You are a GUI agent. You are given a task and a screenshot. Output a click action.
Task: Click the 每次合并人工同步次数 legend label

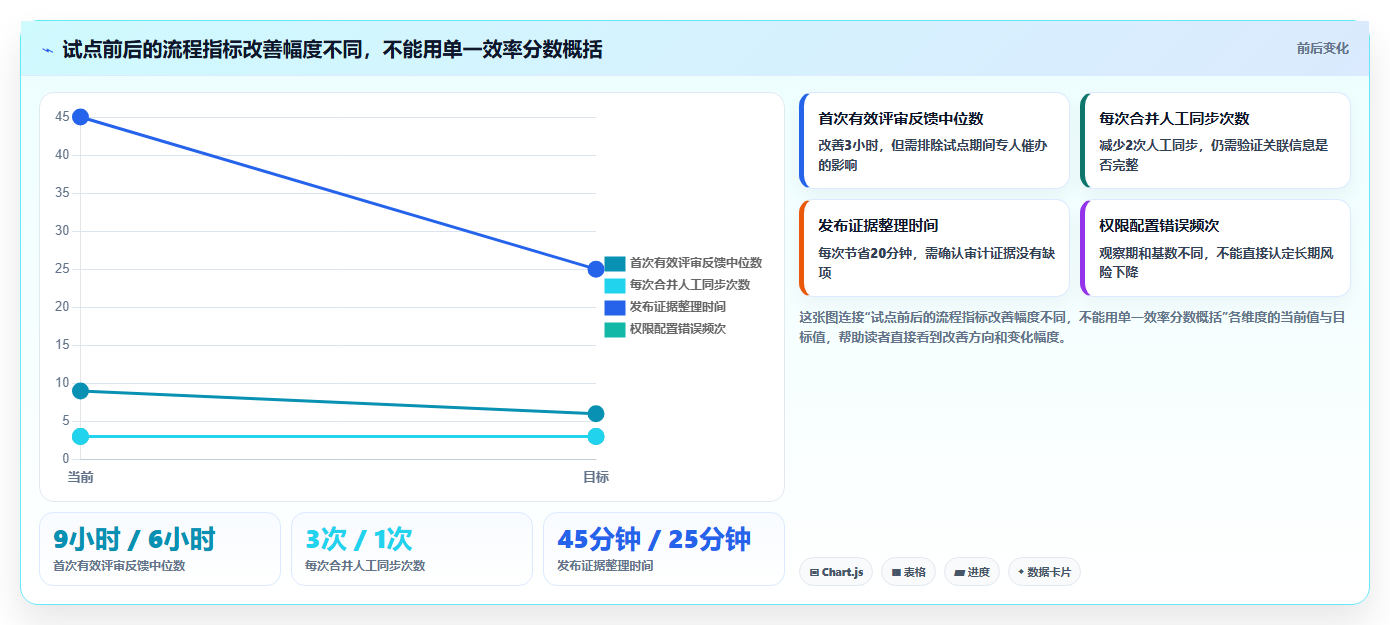point(690,285)
